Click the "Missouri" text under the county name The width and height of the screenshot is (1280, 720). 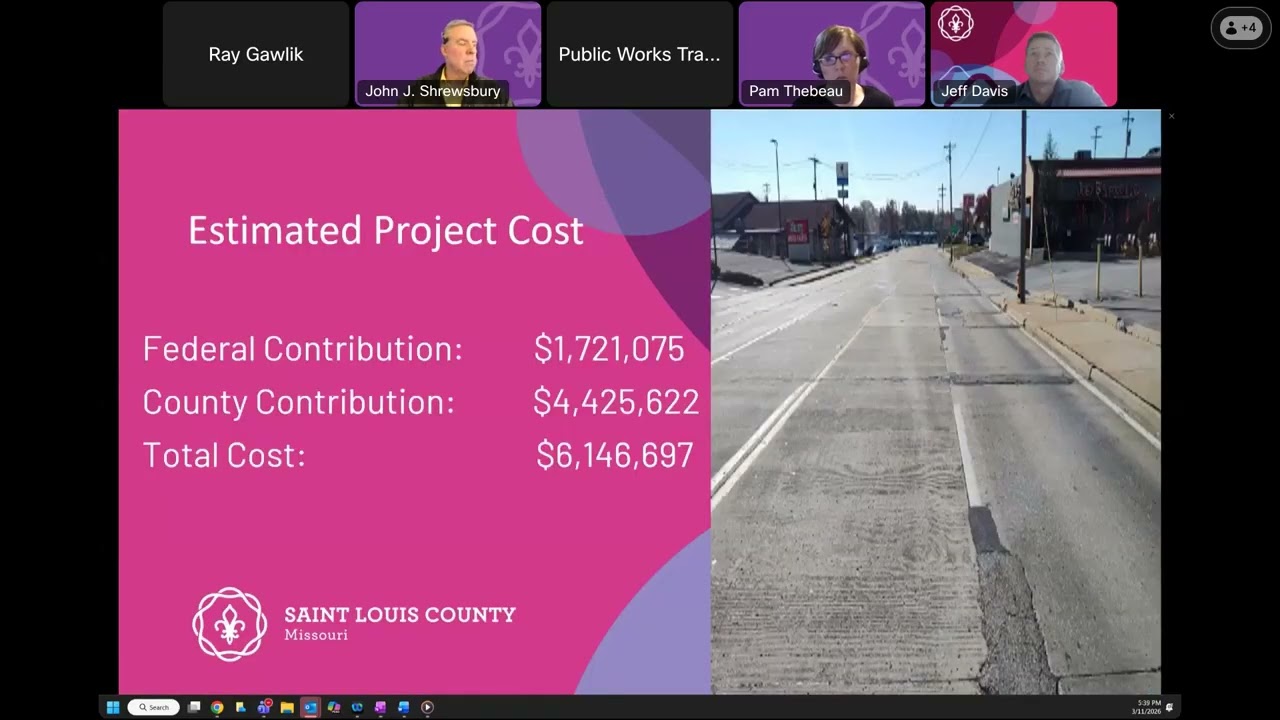point(316,635)
